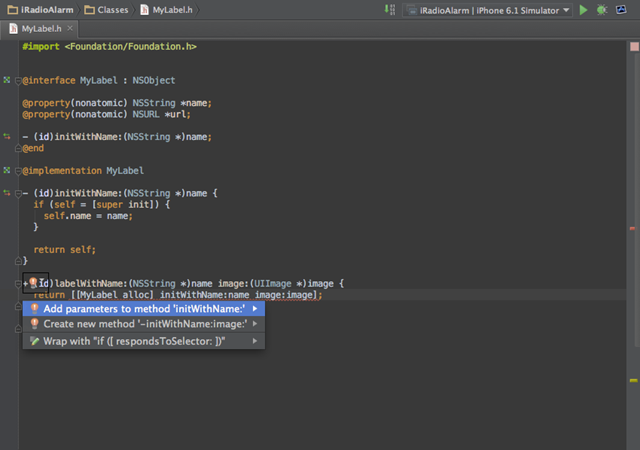The width and height of the screenshot is (640, 450).
Task: Collapse the @interface MyLabel fold marker
Action: click(x=18, y=80)
